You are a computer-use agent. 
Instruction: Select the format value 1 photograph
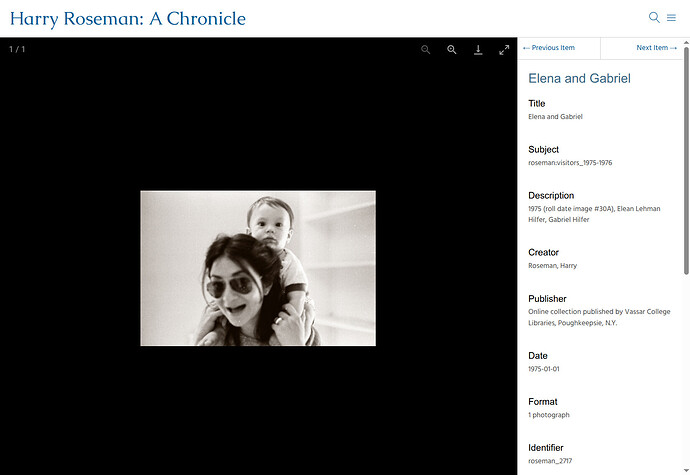tap(549, 415)
